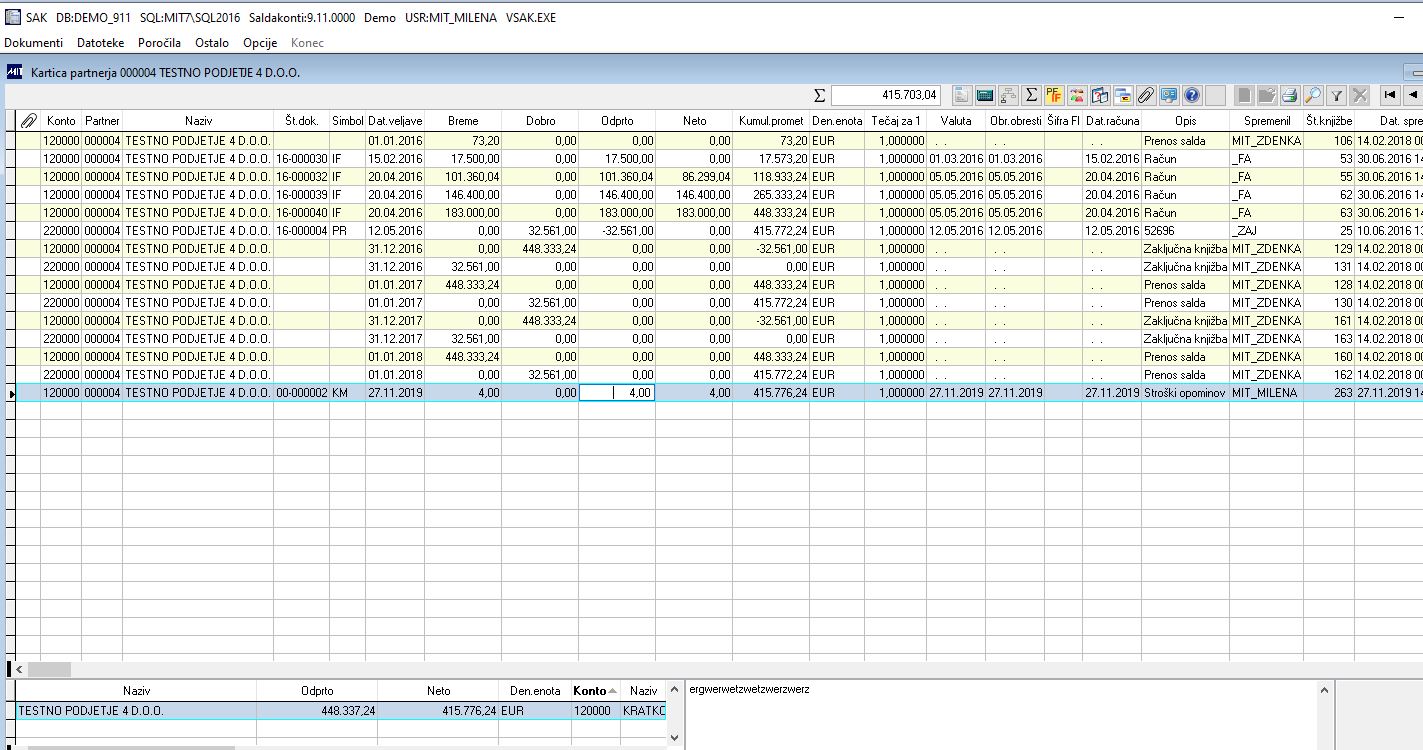This screenshot has height=750, width=1423.
Task: Click the Spremenil column header
Action: pos(1266,120)
